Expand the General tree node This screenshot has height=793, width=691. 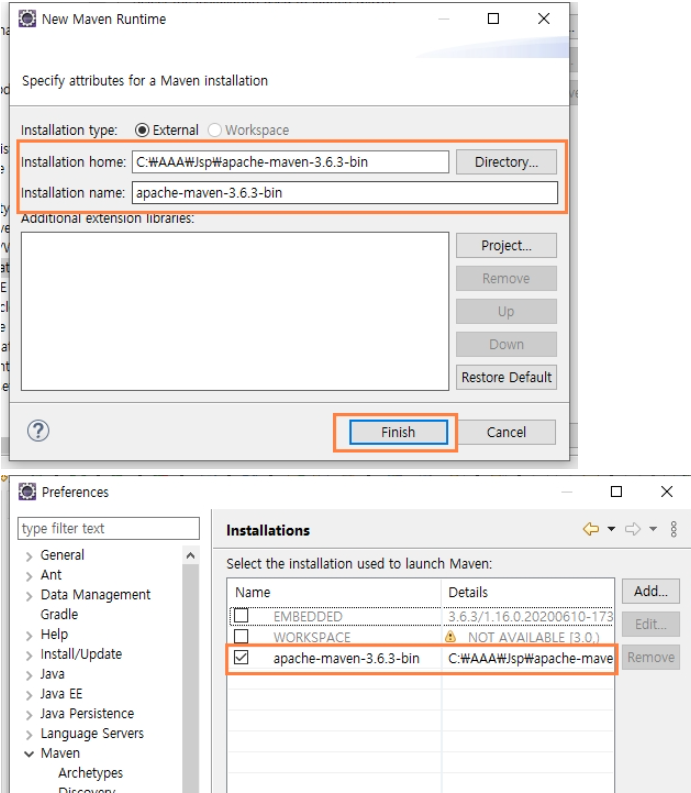[x=29, y=556]
